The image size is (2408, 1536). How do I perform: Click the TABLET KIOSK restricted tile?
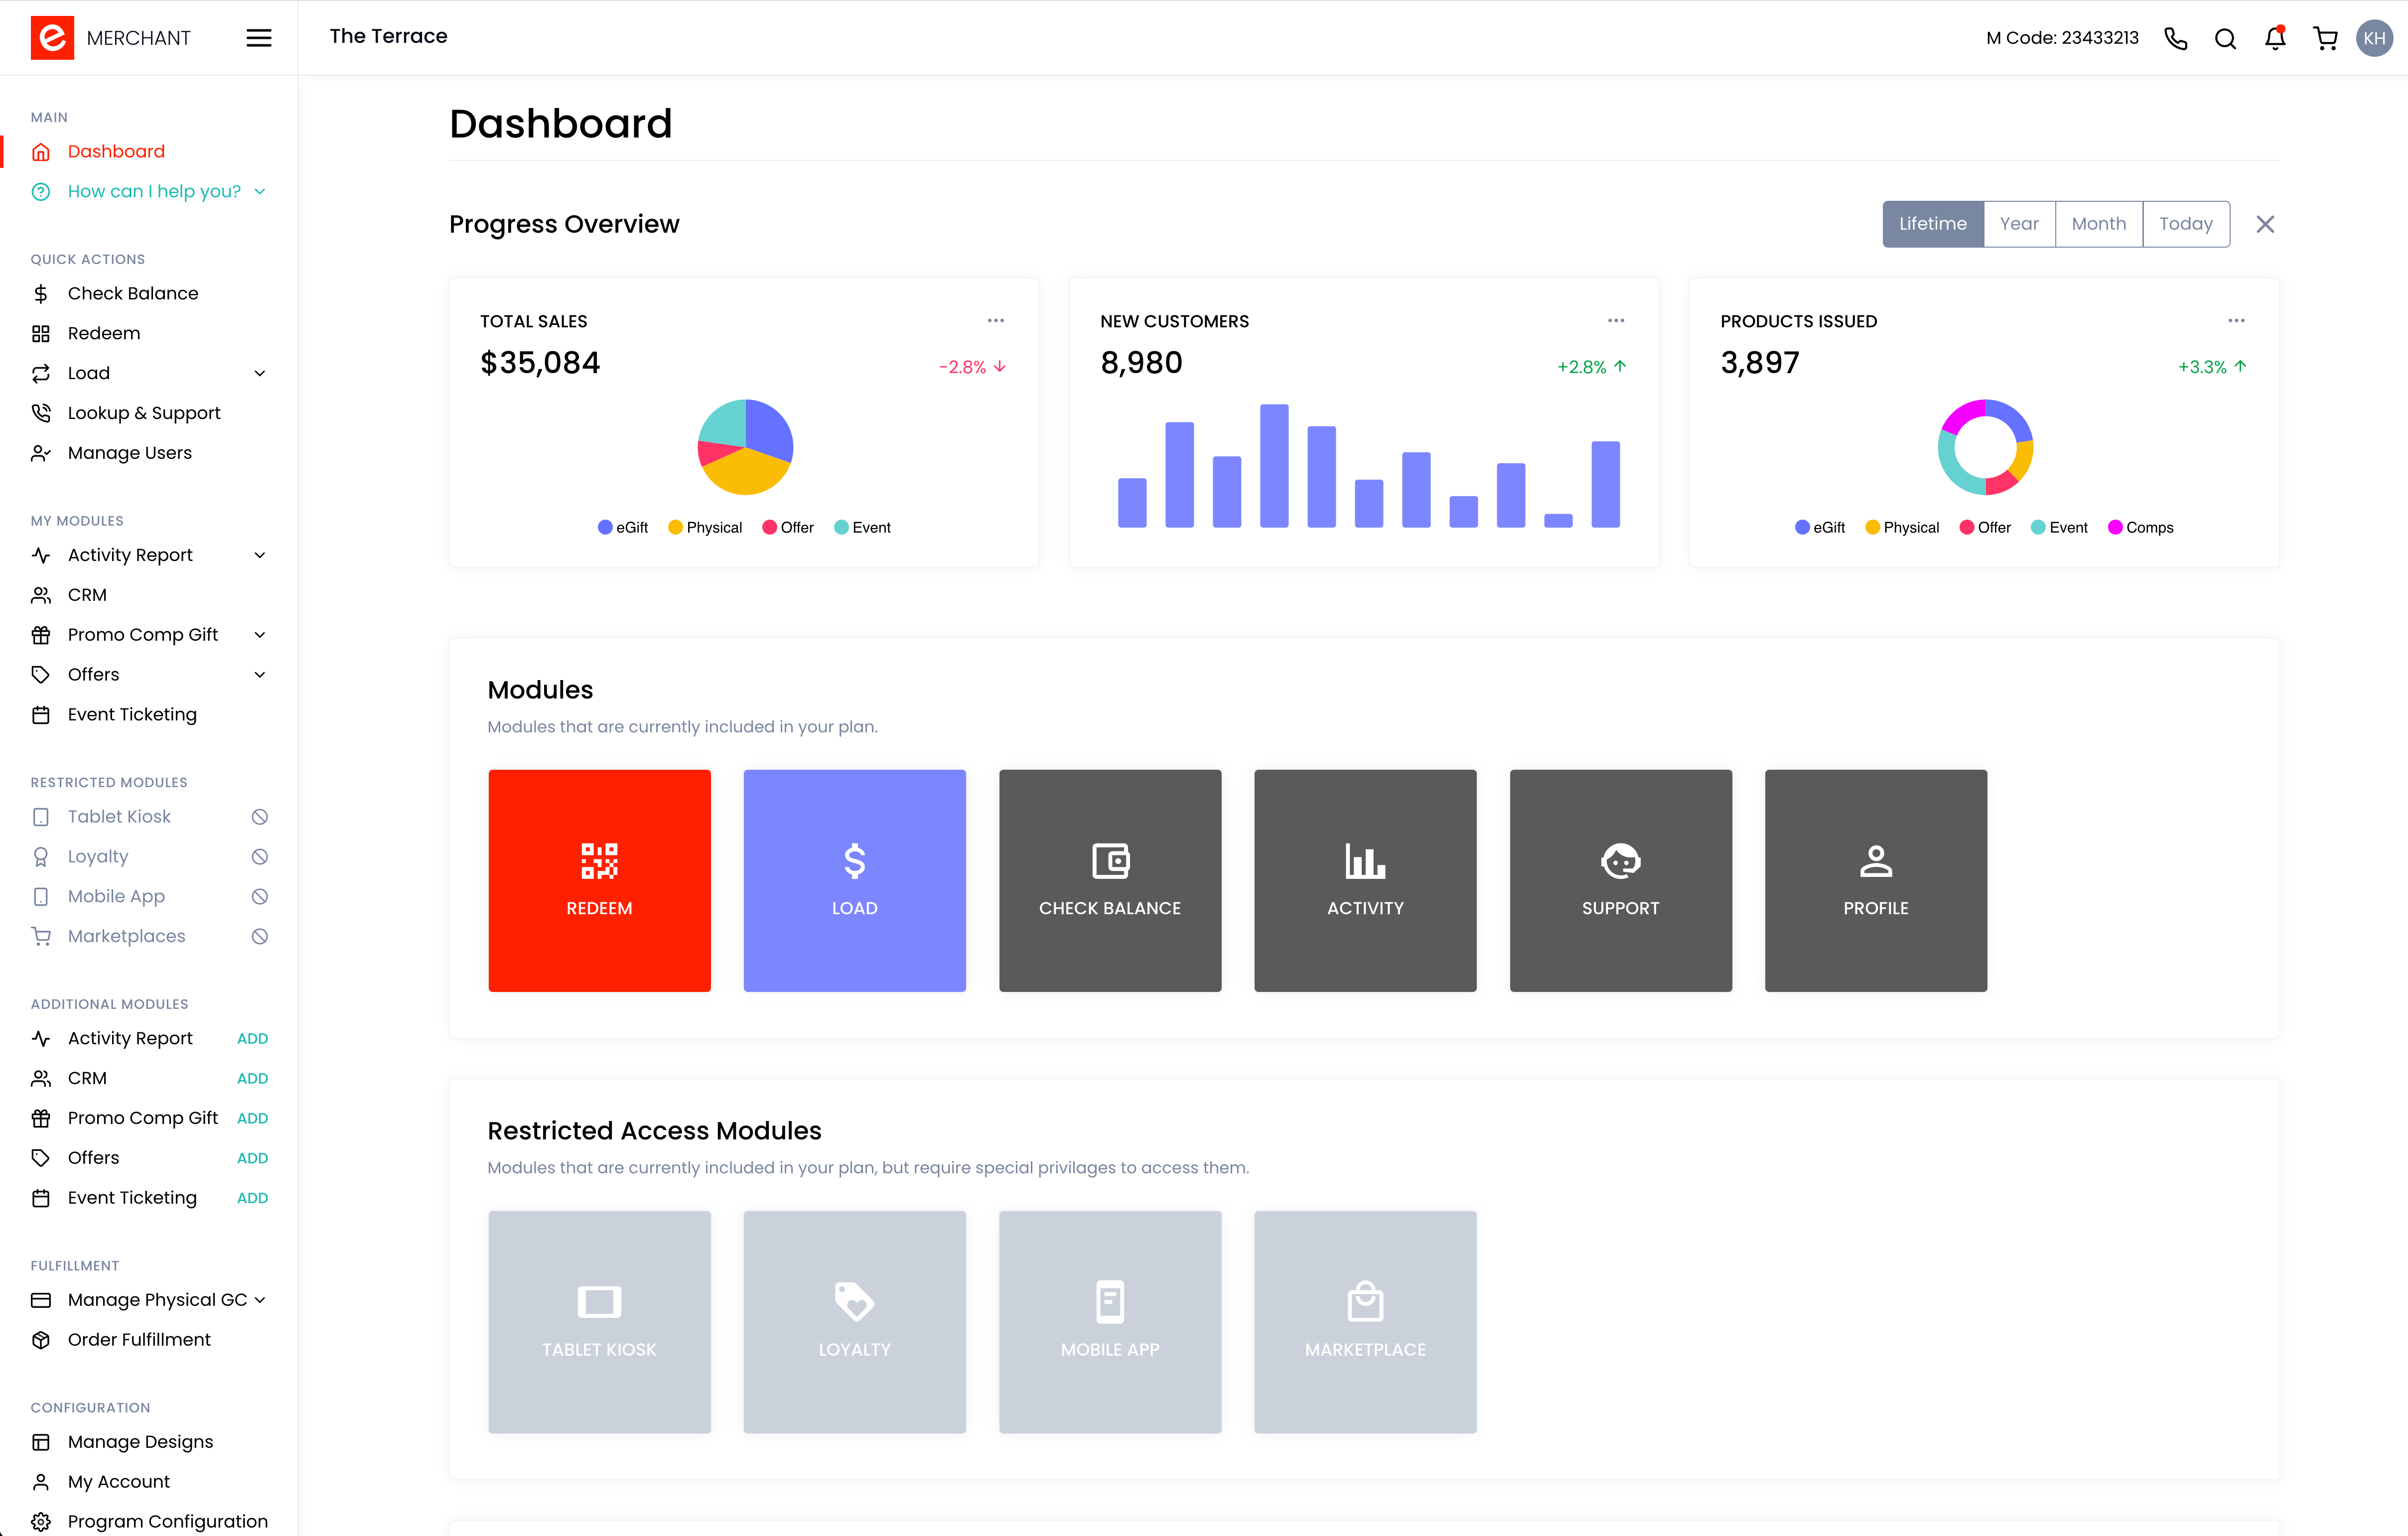[599, 1322]
